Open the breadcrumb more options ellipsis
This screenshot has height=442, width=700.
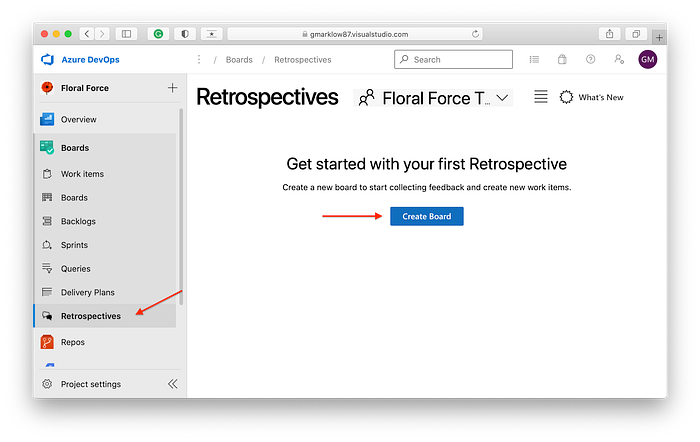[x=199, y=59]
